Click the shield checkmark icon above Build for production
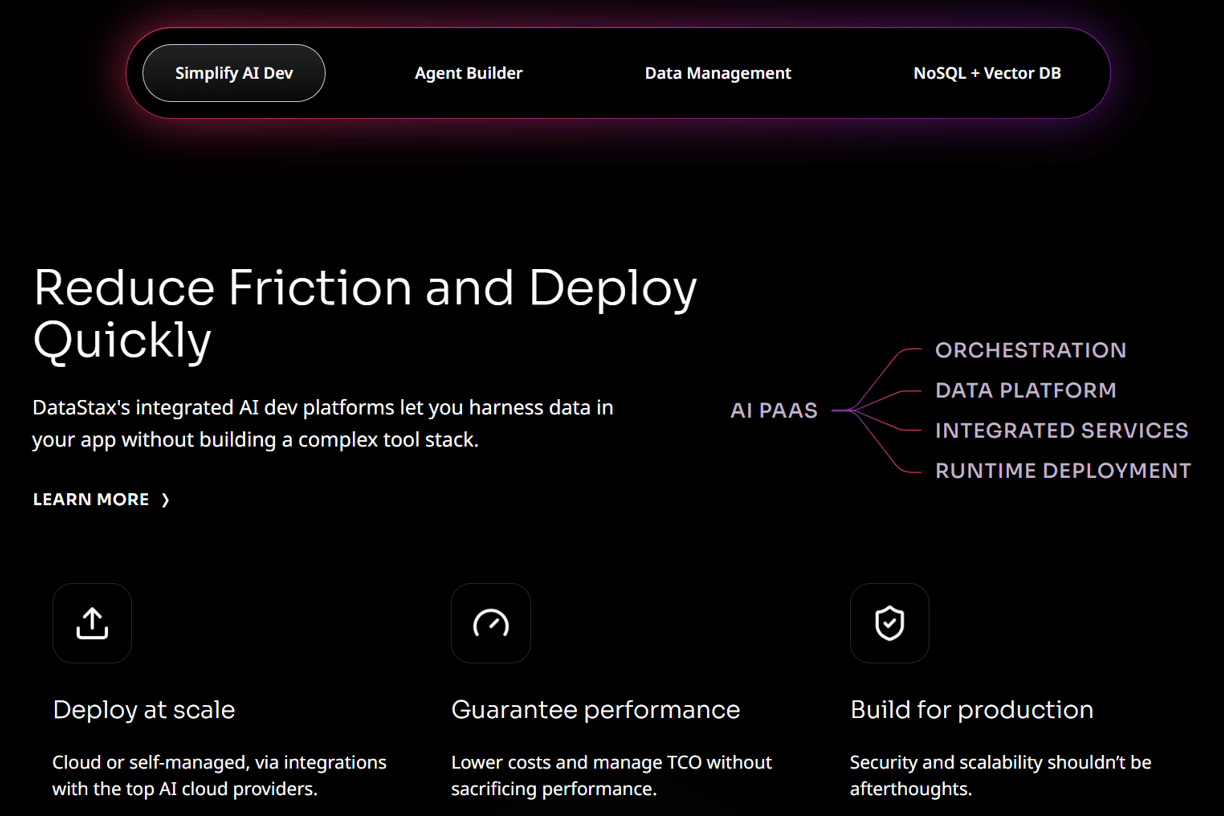The height and width of the screenshot is (816, 1224). pyautogui.click(x=890, y=623)
